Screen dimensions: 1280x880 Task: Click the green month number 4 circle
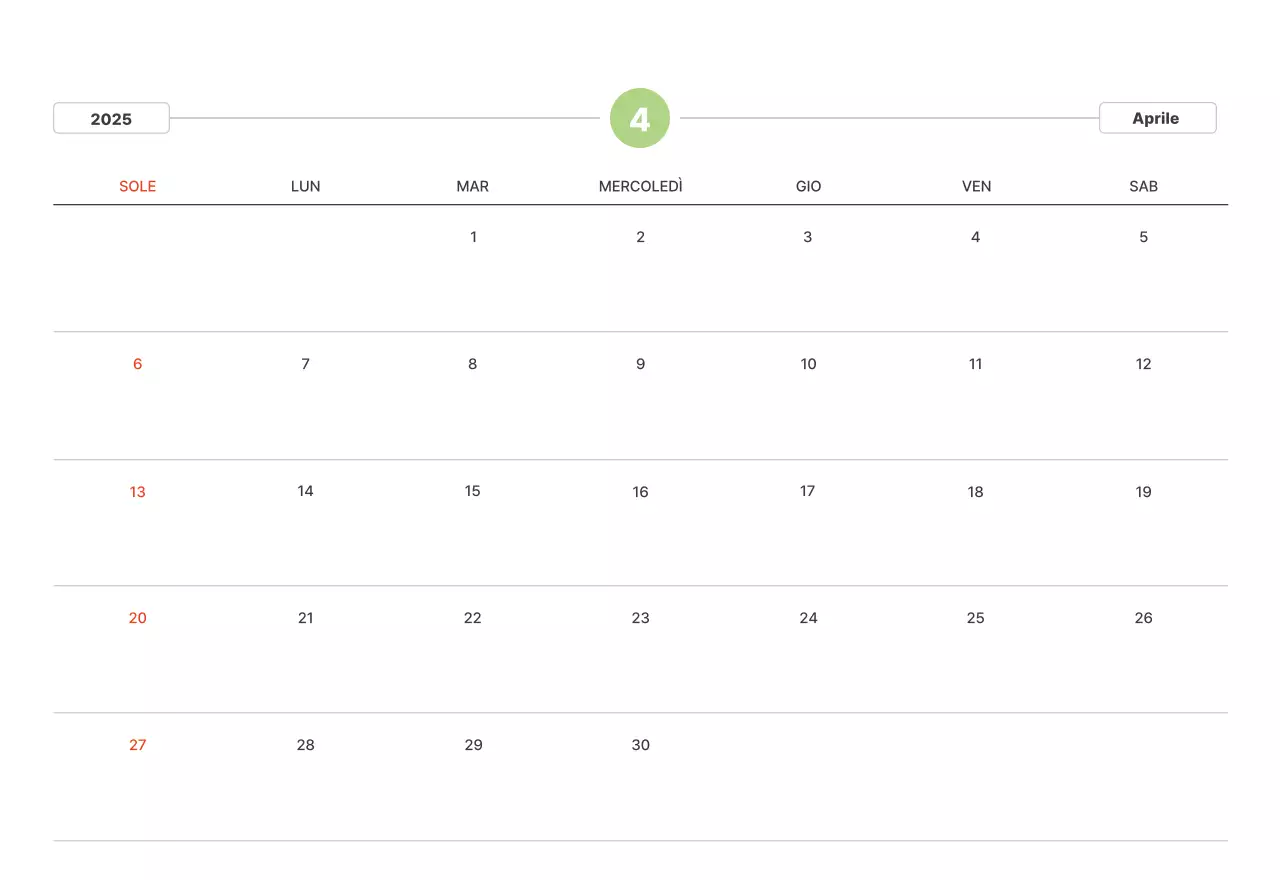pos(640,118)
